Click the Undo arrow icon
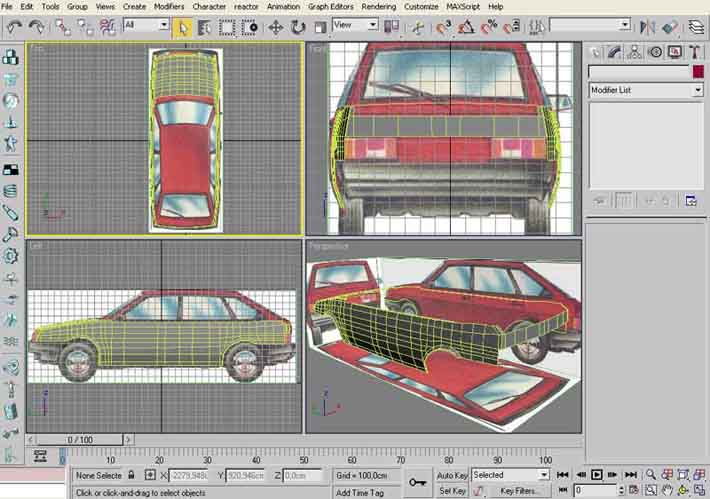The height and width of the screenshot is (499, 710). [x=14, y=25]
